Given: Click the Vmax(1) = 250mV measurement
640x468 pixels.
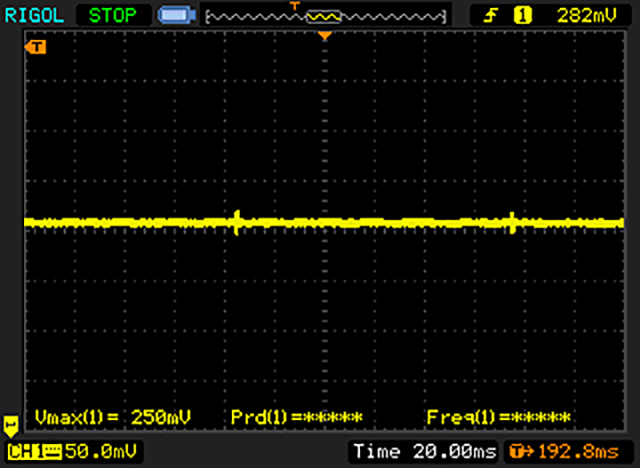Looking at the screenshot, I should (113, 417).
